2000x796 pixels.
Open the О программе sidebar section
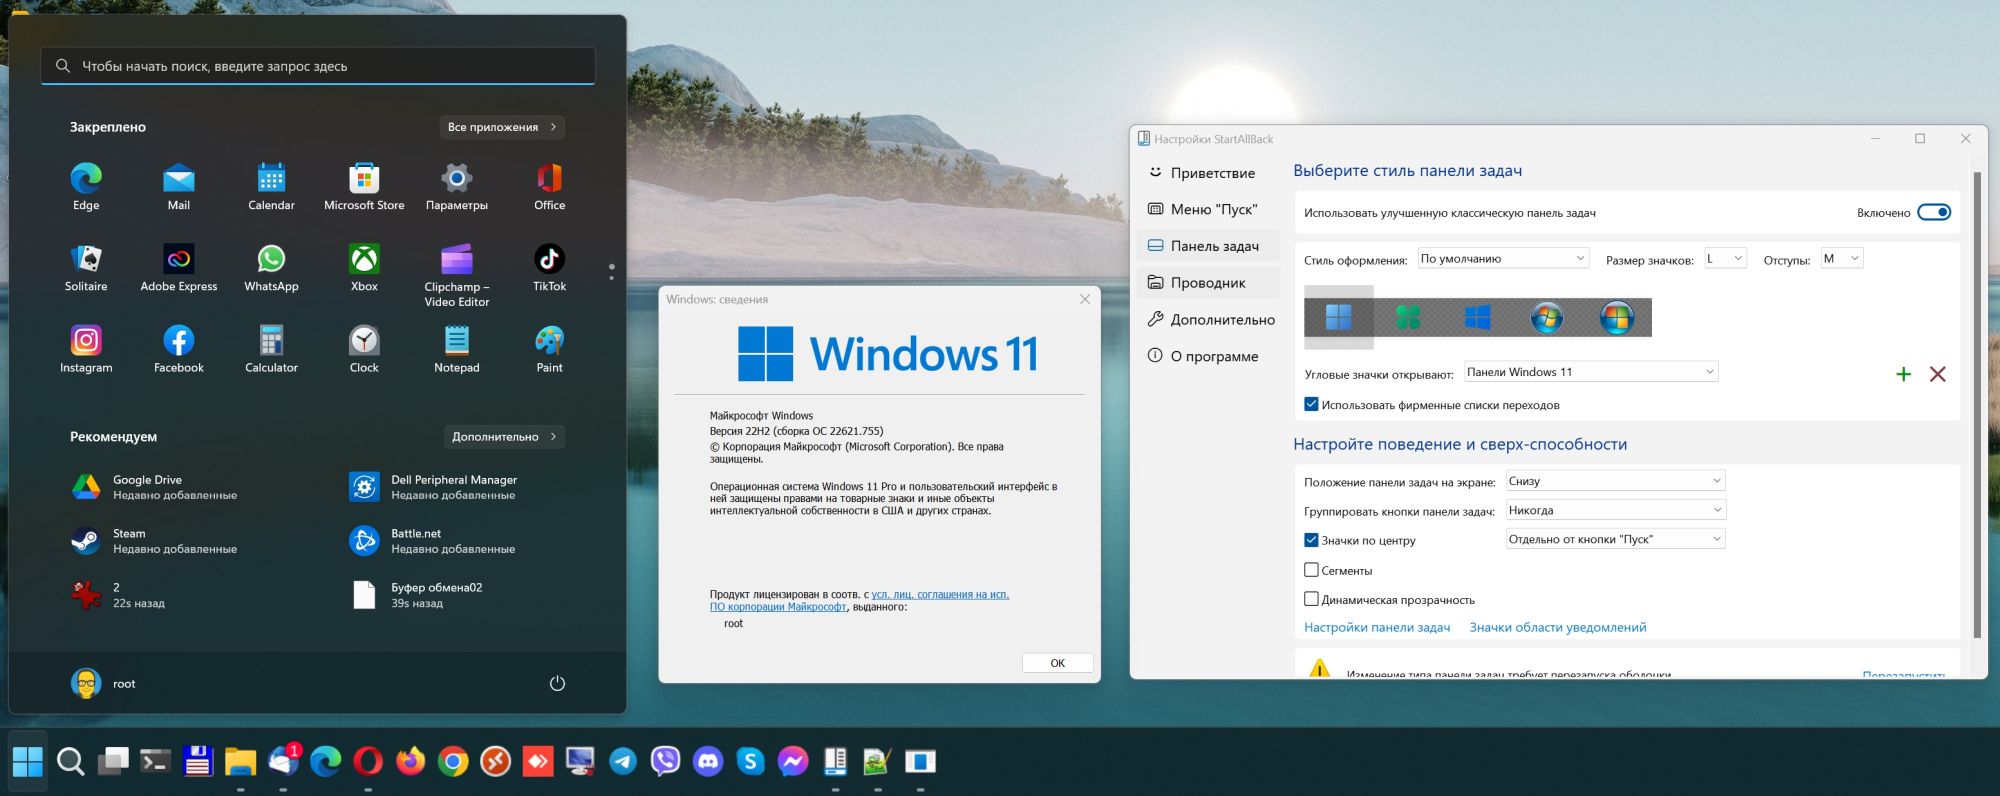pyautogui.click(x=1209, y=356)
